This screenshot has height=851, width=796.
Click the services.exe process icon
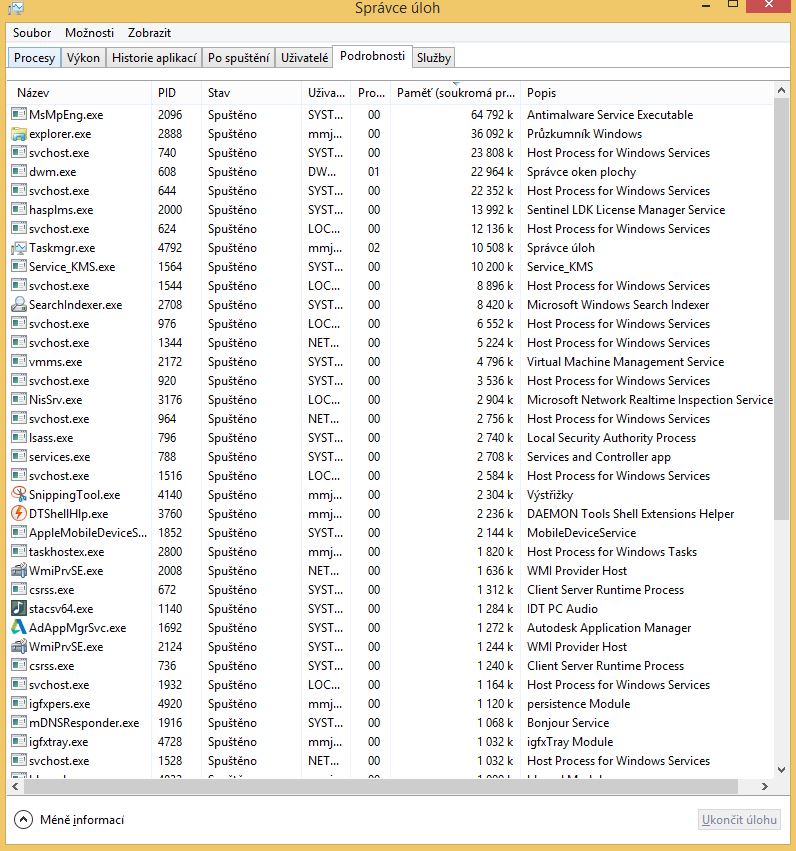click(19, 456)
